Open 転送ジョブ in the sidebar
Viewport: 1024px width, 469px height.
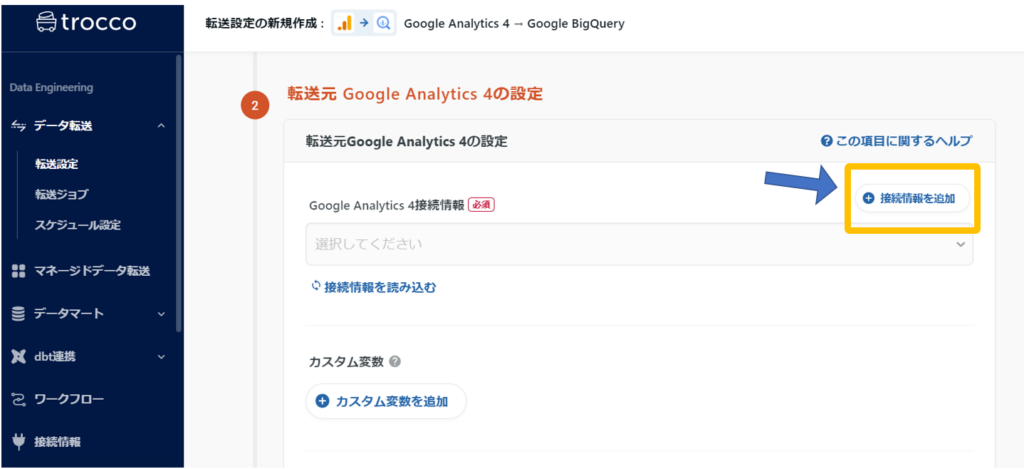[61, 194]
